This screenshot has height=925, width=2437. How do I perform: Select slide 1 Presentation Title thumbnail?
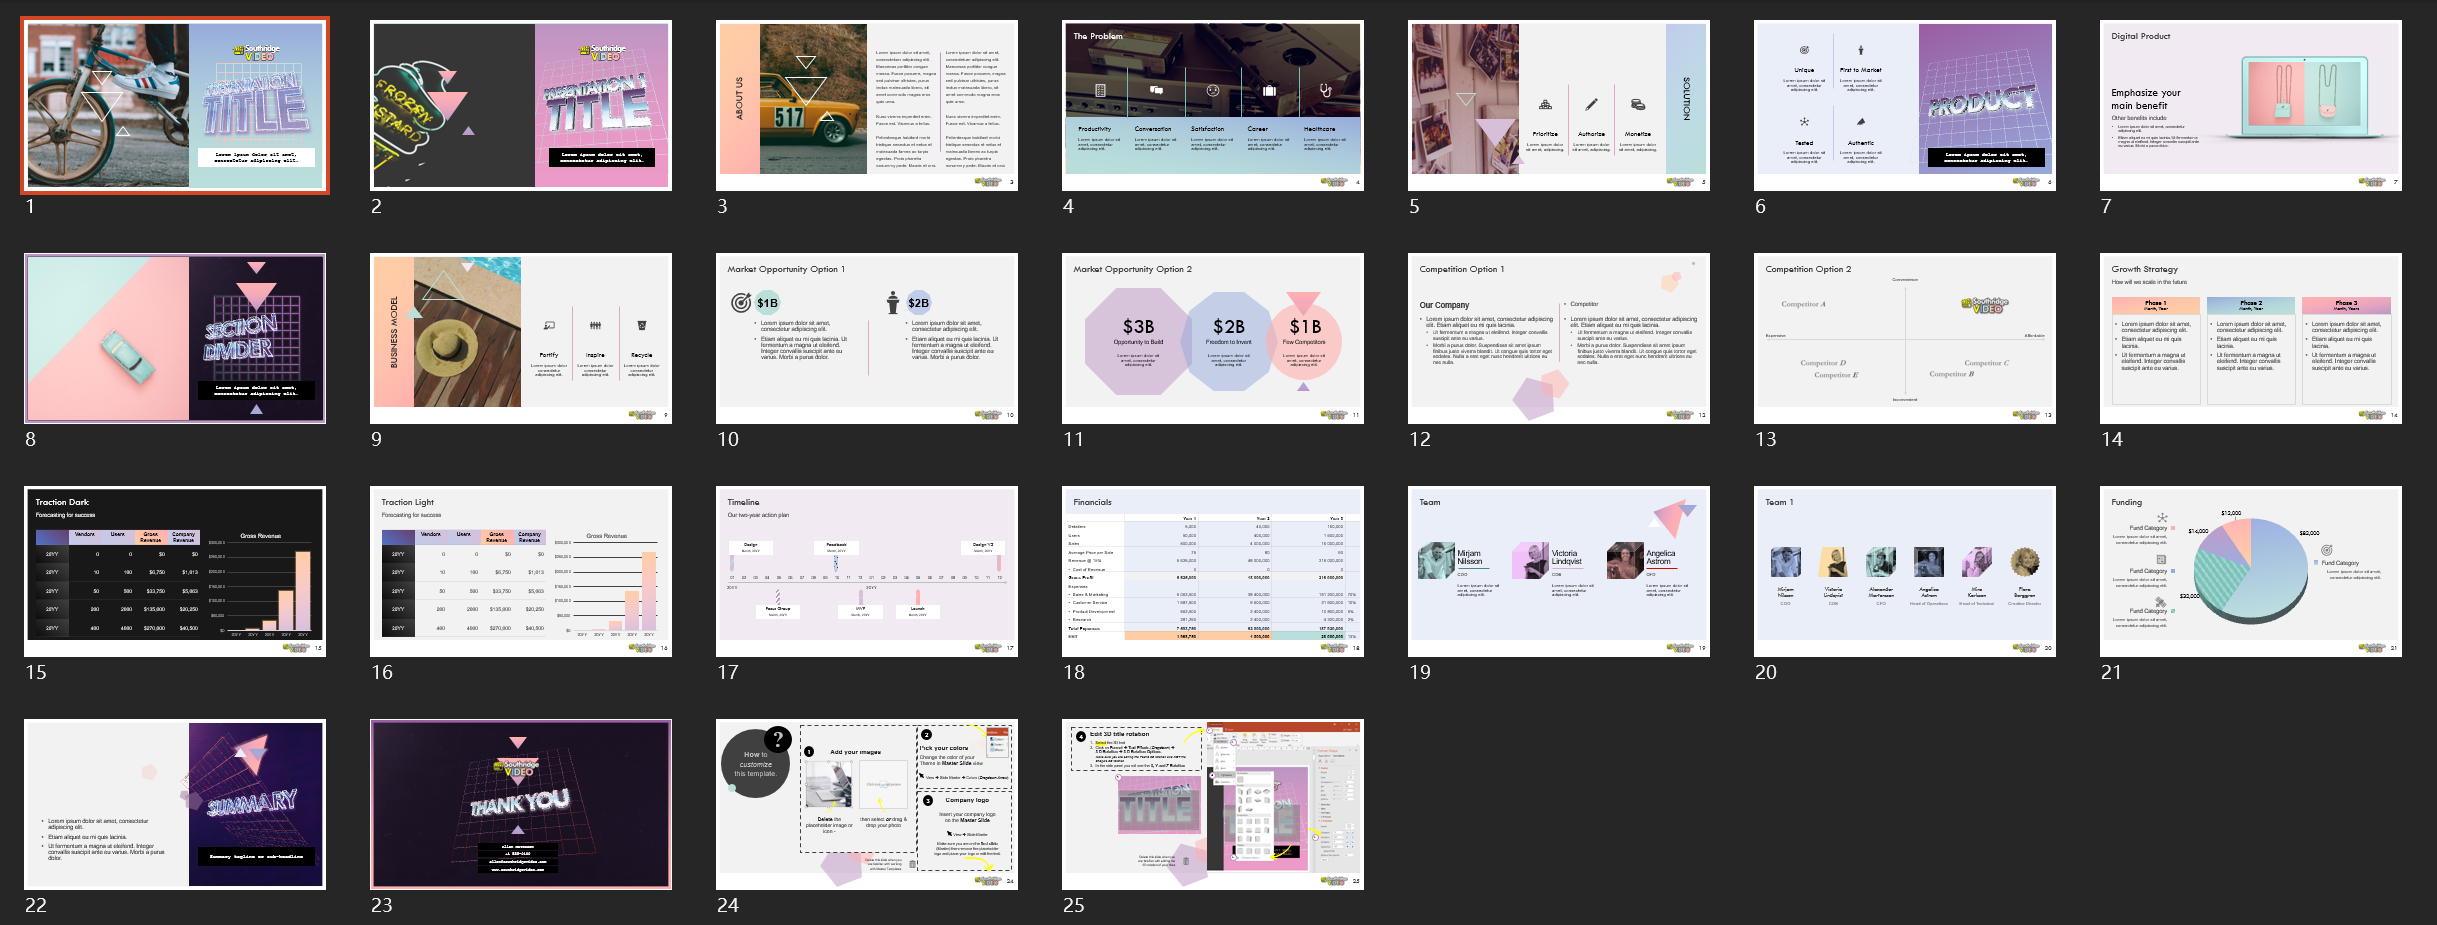(175, 105)
